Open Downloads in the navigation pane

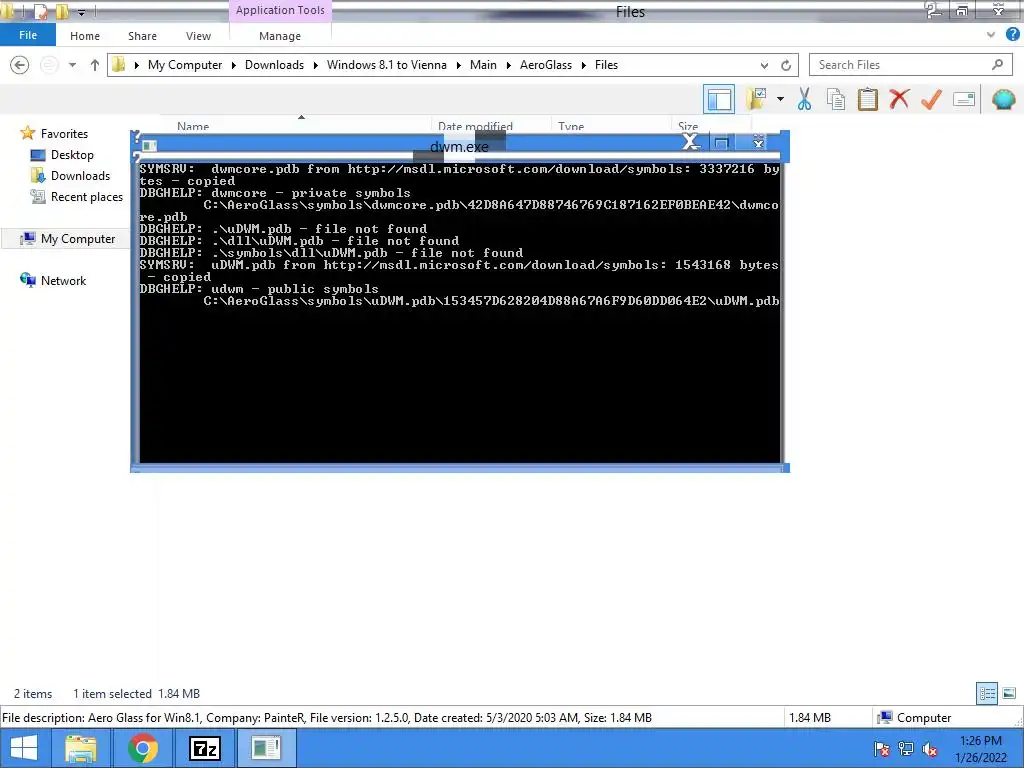(80, 176)
